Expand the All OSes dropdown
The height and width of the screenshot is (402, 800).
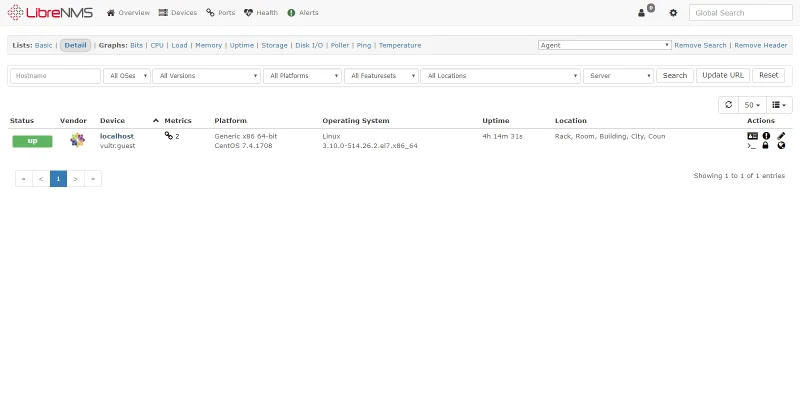[x=127, y=75]
